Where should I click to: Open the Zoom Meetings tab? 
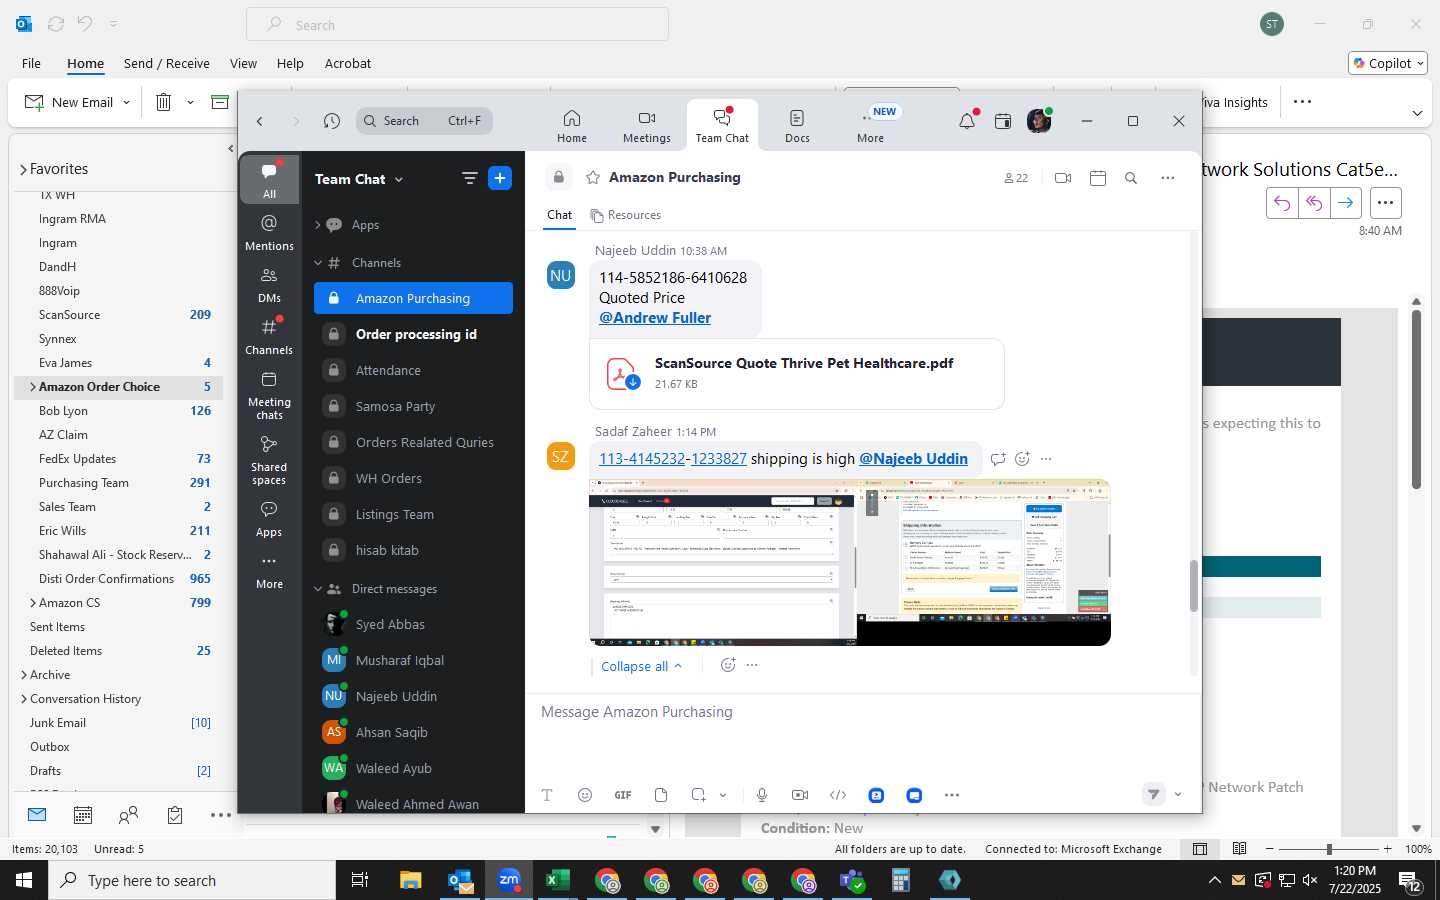click(647, 126)
